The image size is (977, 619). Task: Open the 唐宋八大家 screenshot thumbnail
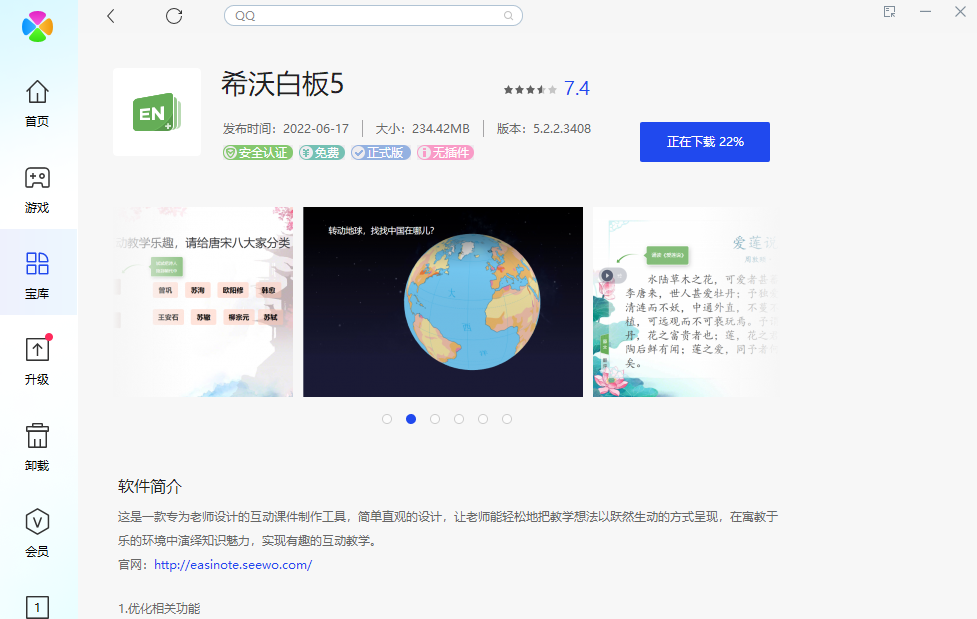point(203,302)
